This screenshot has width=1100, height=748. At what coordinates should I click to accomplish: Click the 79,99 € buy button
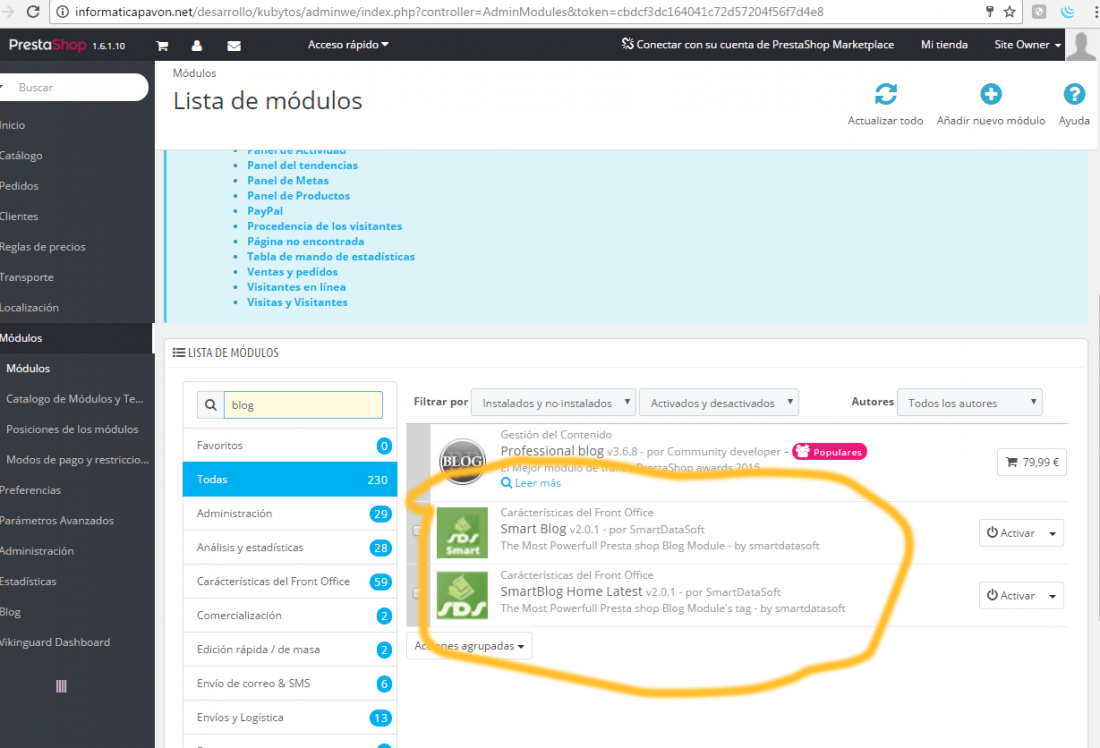(x=1031, y=462)
